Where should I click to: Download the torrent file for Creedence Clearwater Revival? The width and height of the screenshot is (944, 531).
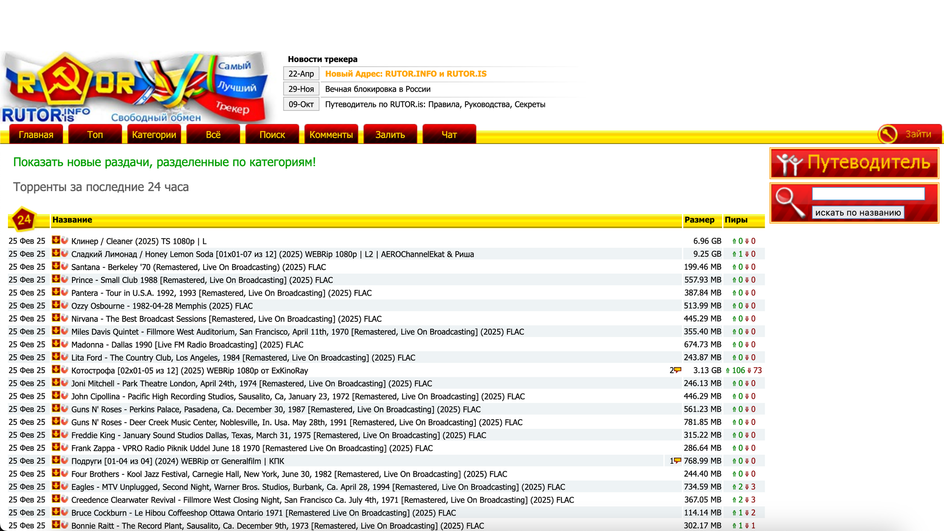[x=56, y=499]
